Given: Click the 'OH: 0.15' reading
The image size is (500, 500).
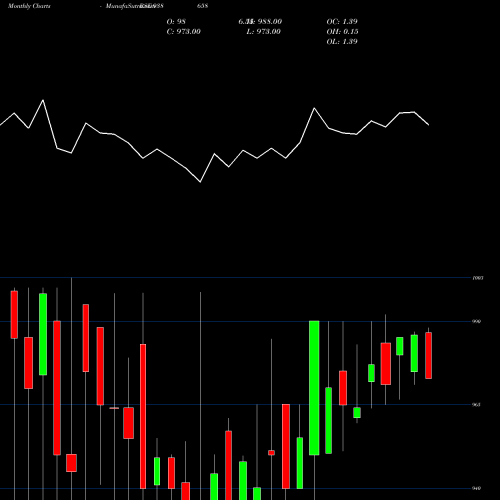Looking at the screenshot, I should click(x=342, y=32).
